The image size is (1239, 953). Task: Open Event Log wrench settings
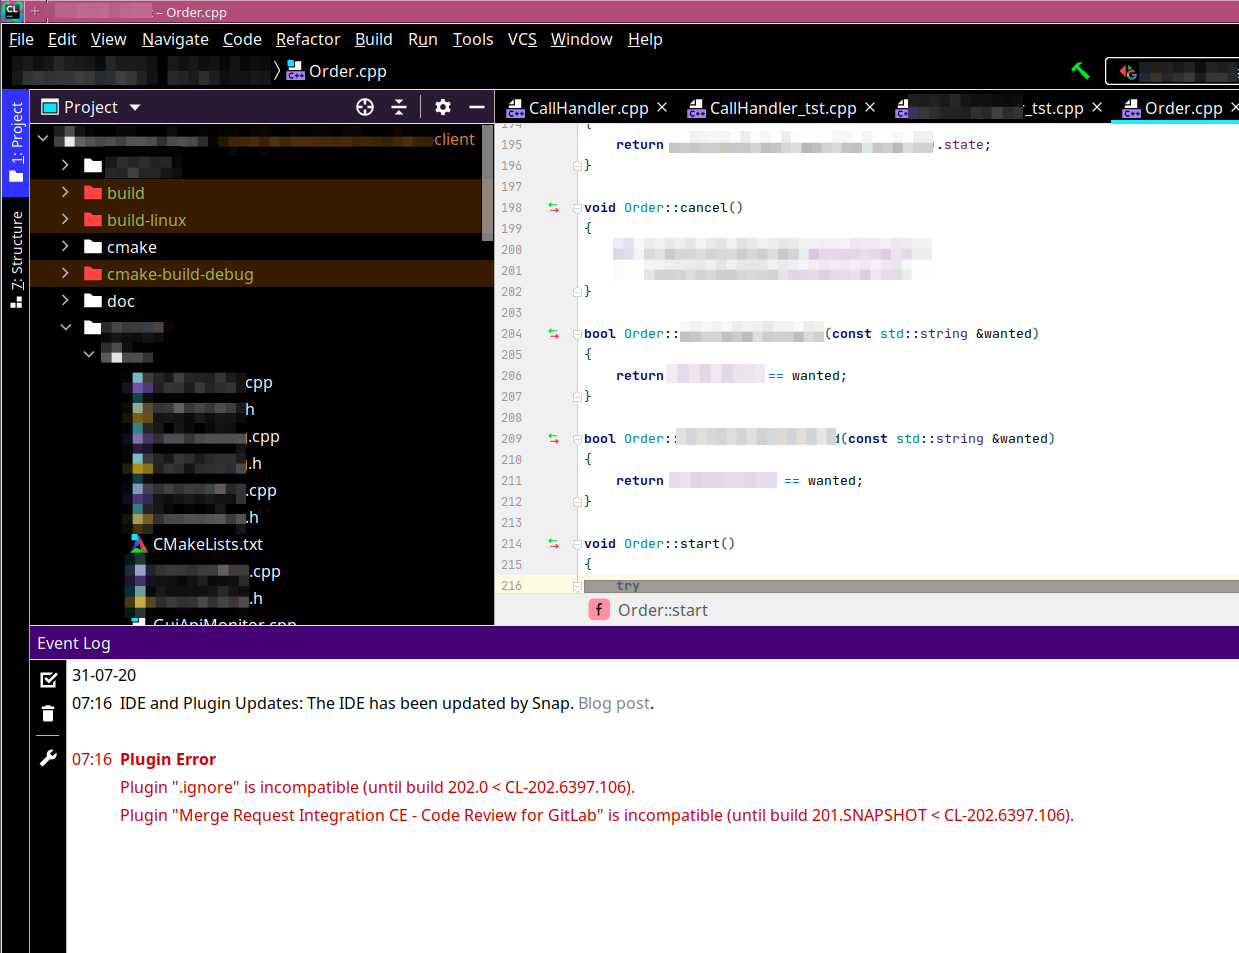point(48,758)
